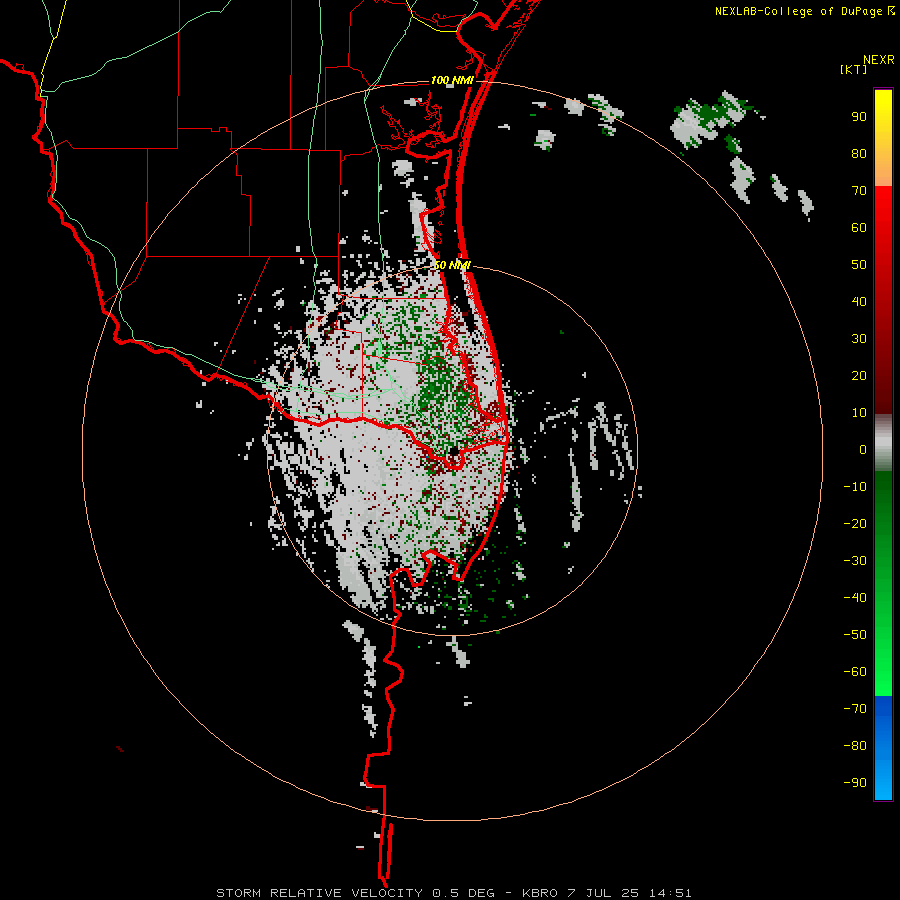Click the -20 value on the velocity scale
The width and height of the screenshot is (900, 900).
pos(855,524)
